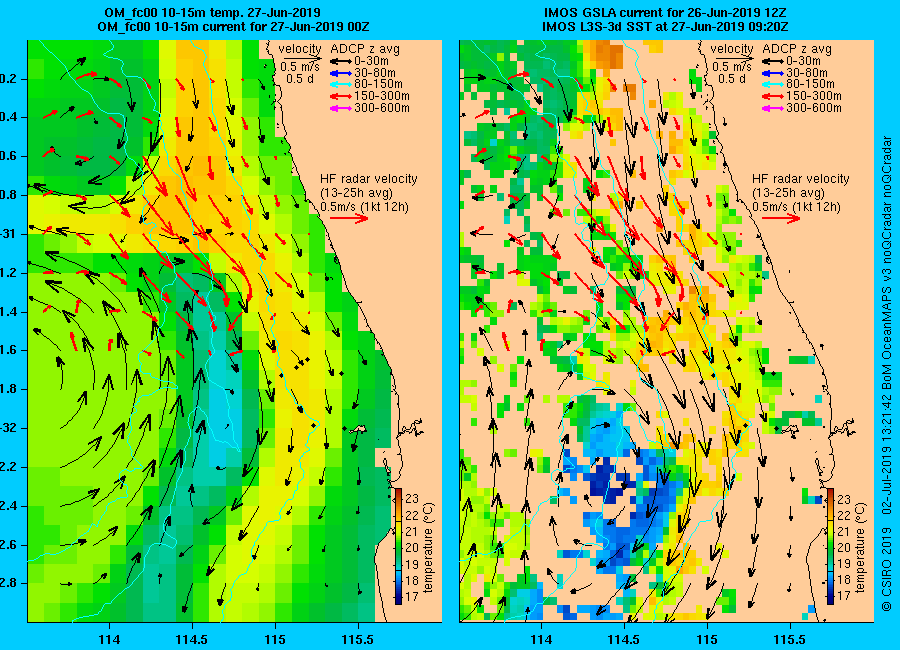The width and height of the screenshot is (900, 650).
Task: Click 'temperature (°C)' label on IMOS colorbar
Action: pyautogui.click(x=861, y=548)
